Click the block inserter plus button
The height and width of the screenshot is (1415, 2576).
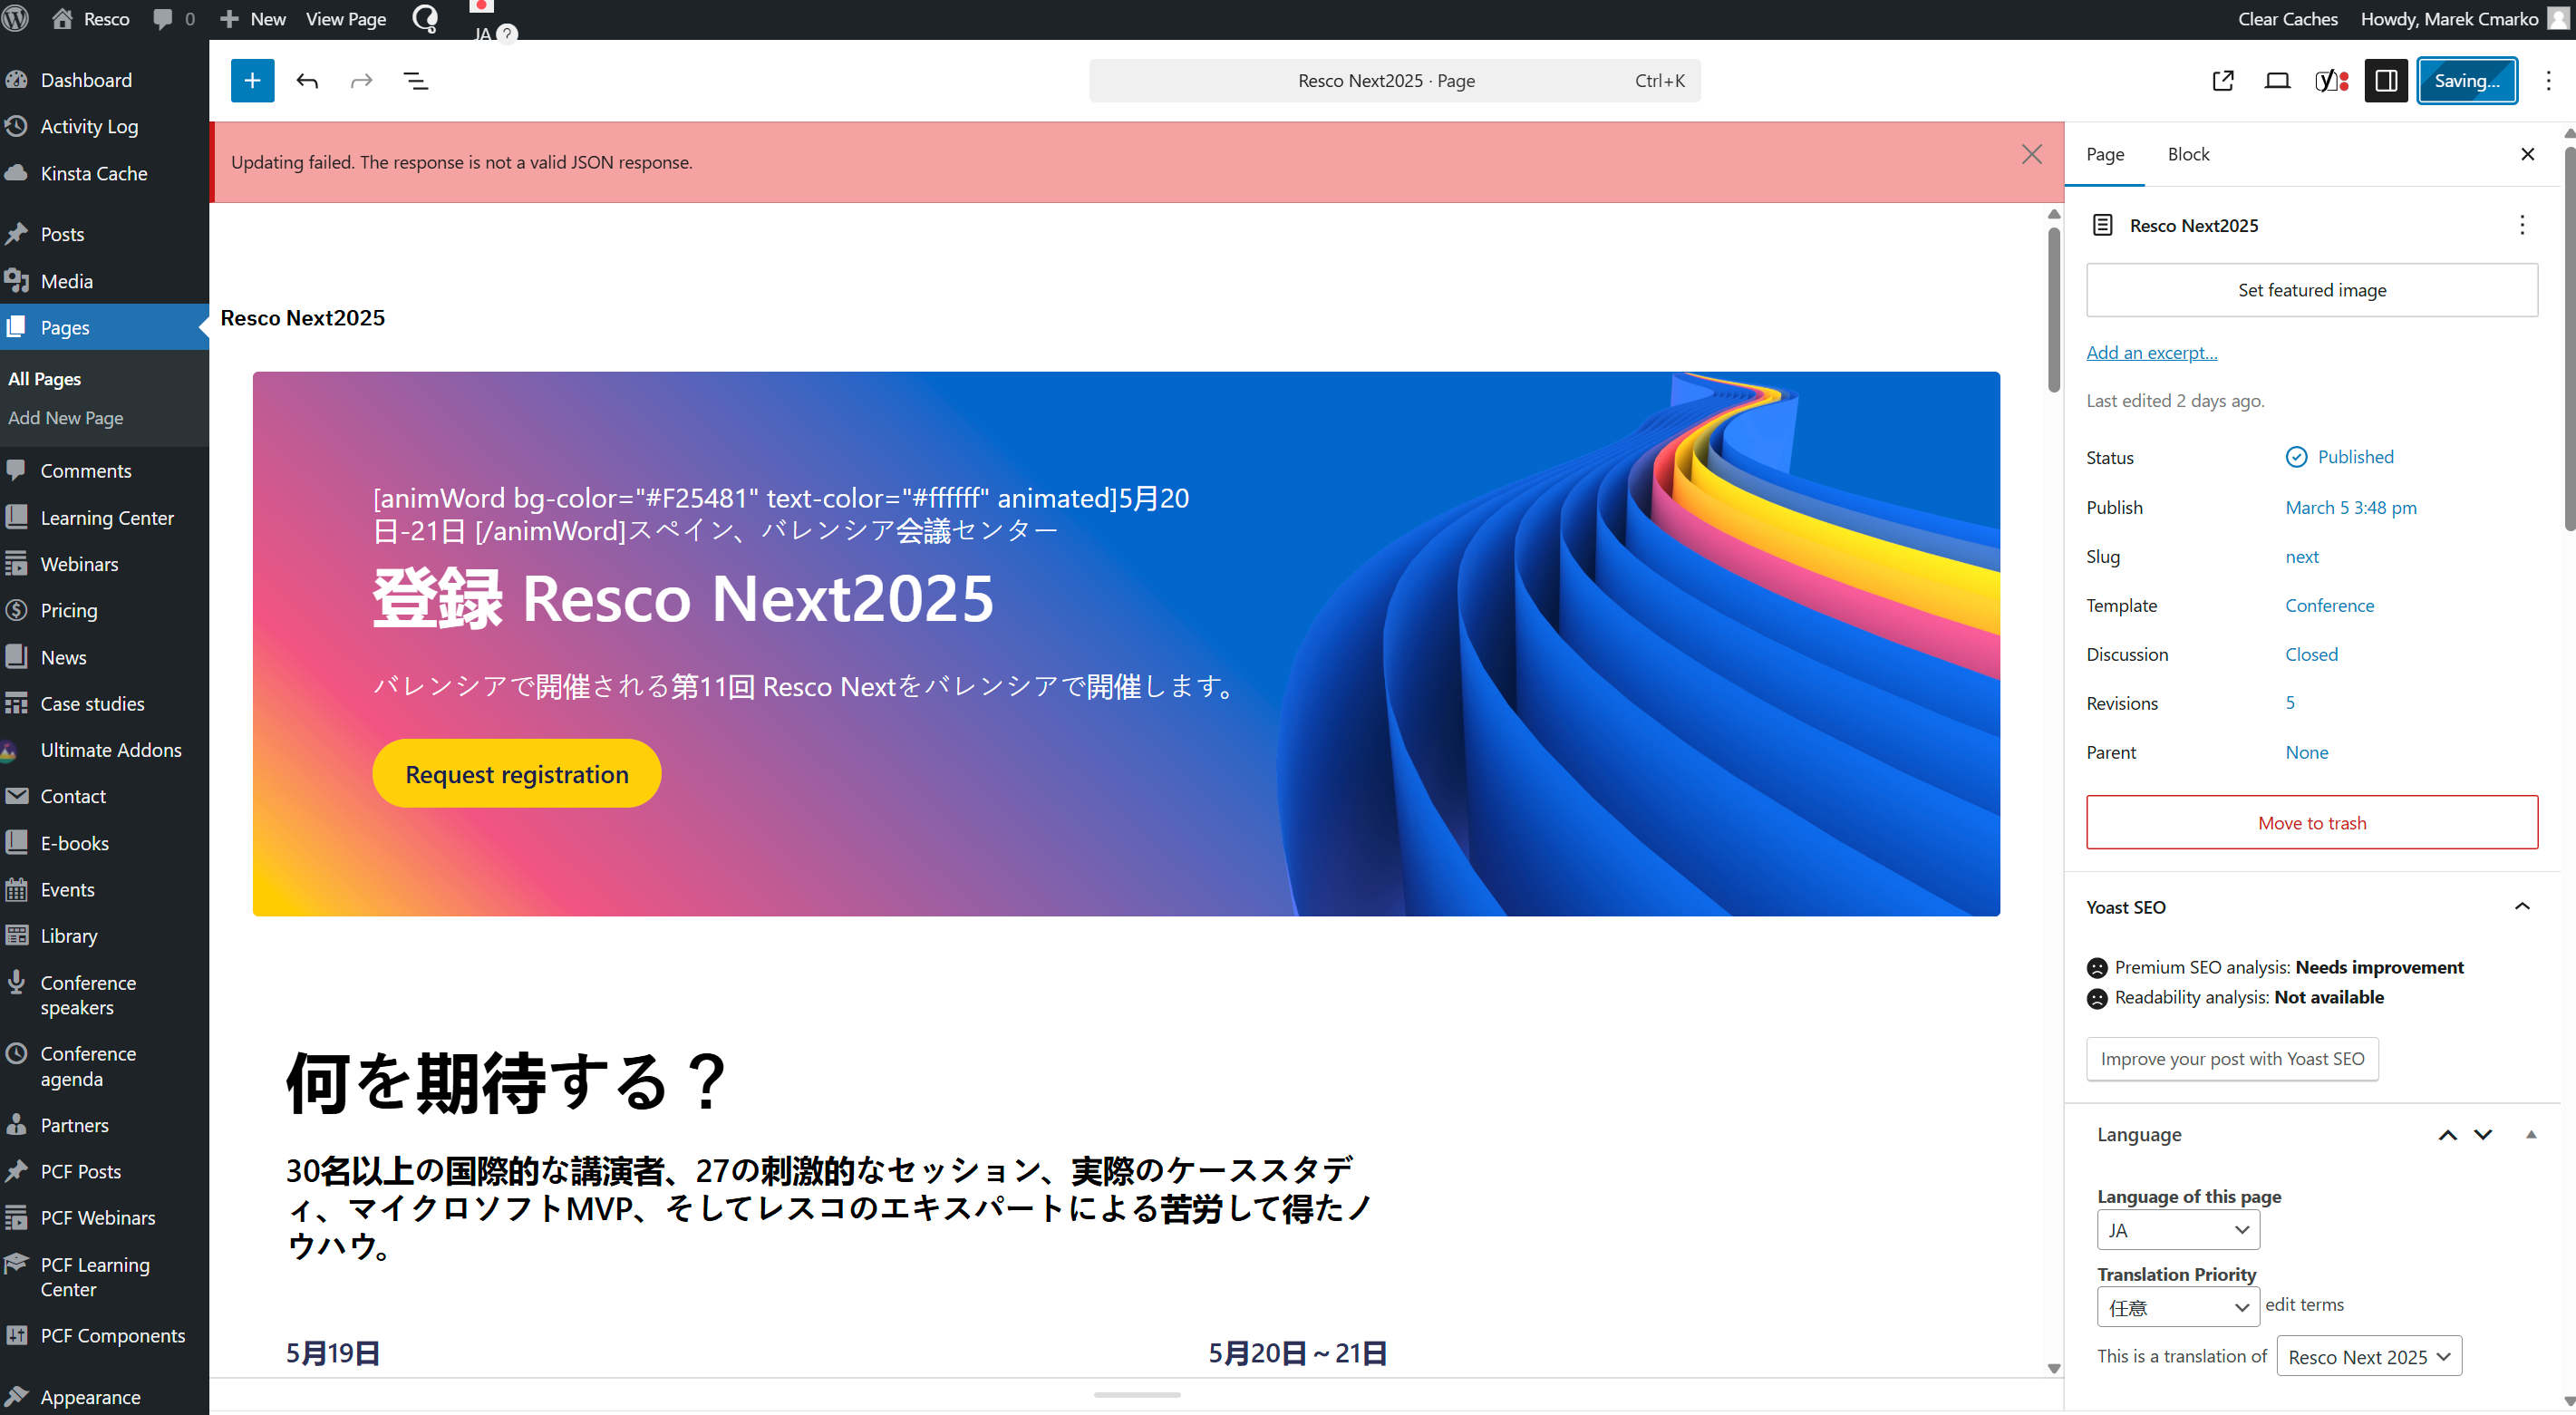(252, 81)
